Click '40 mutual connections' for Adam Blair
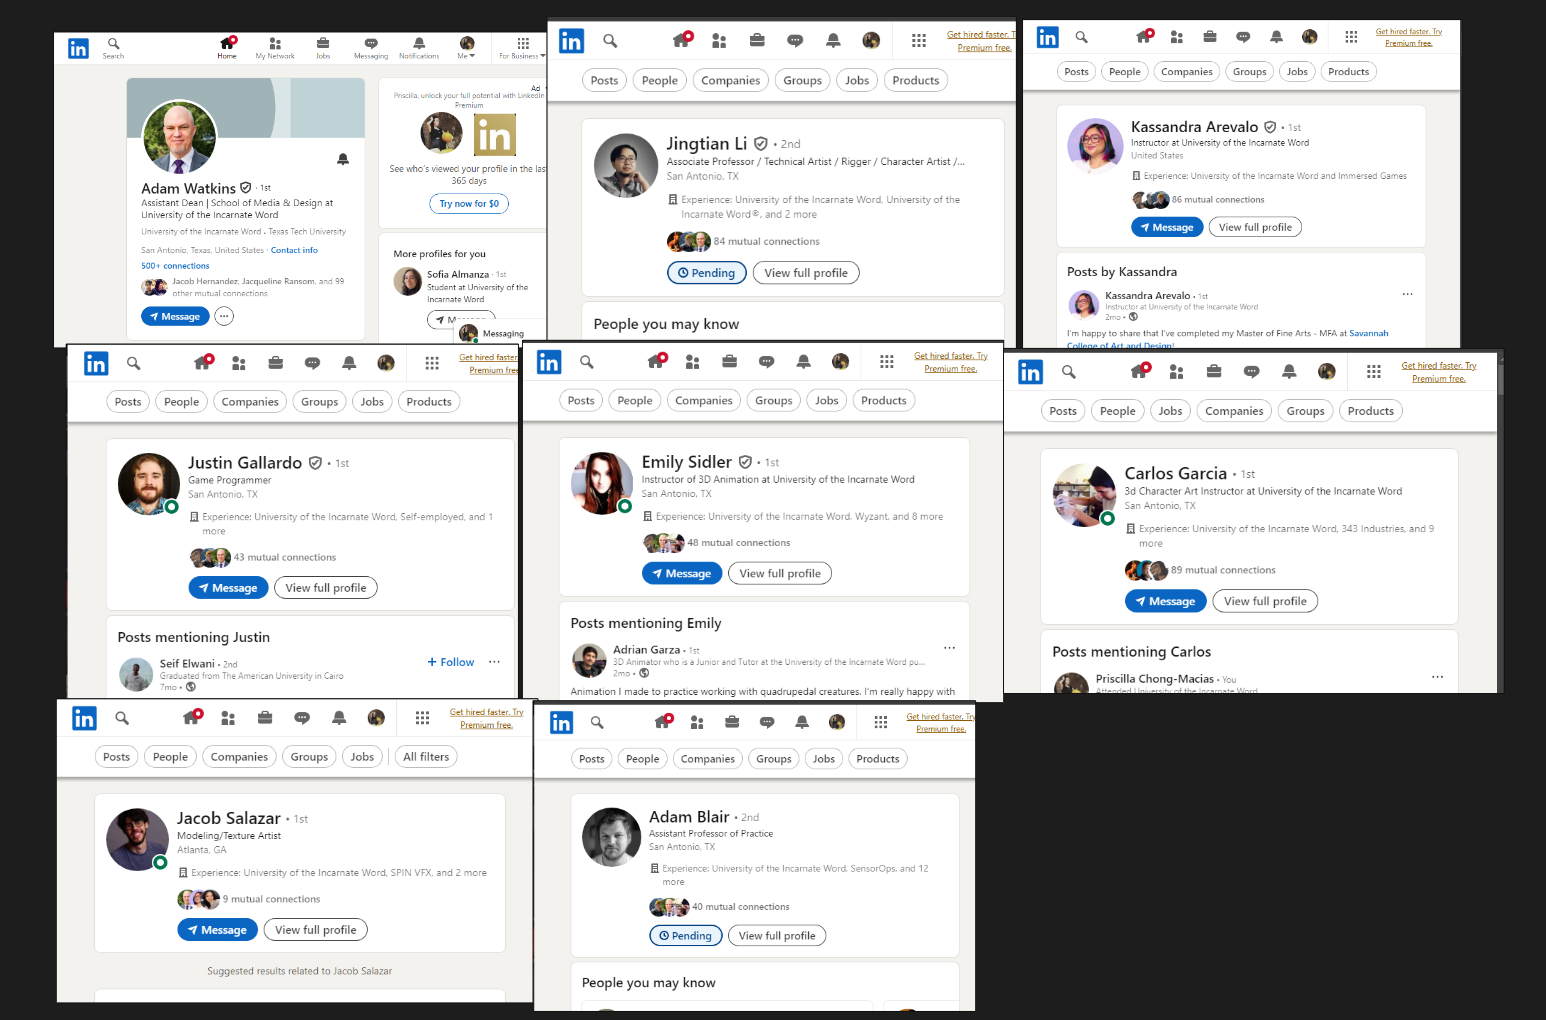Image resolution: width=1546 pixels, height=1020 pixels. tap(740, 907)
